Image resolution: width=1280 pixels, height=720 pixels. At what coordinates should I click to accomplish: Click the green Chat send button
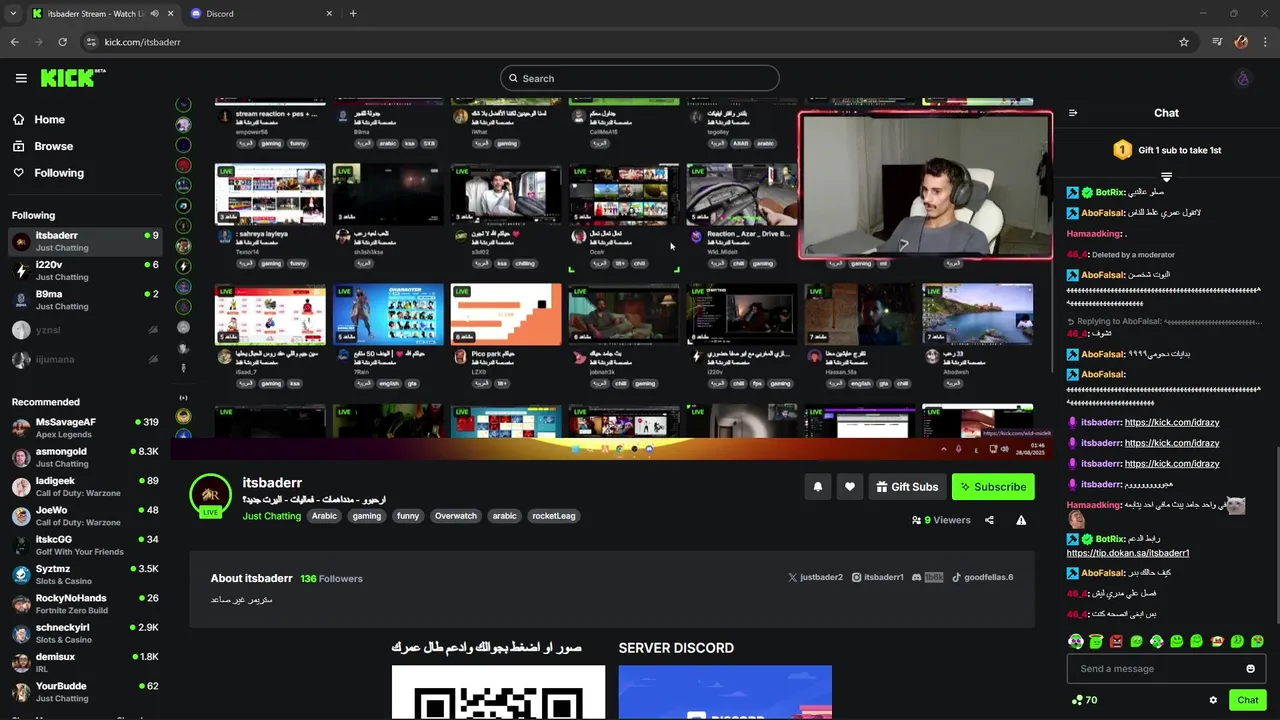(1247, 700)
